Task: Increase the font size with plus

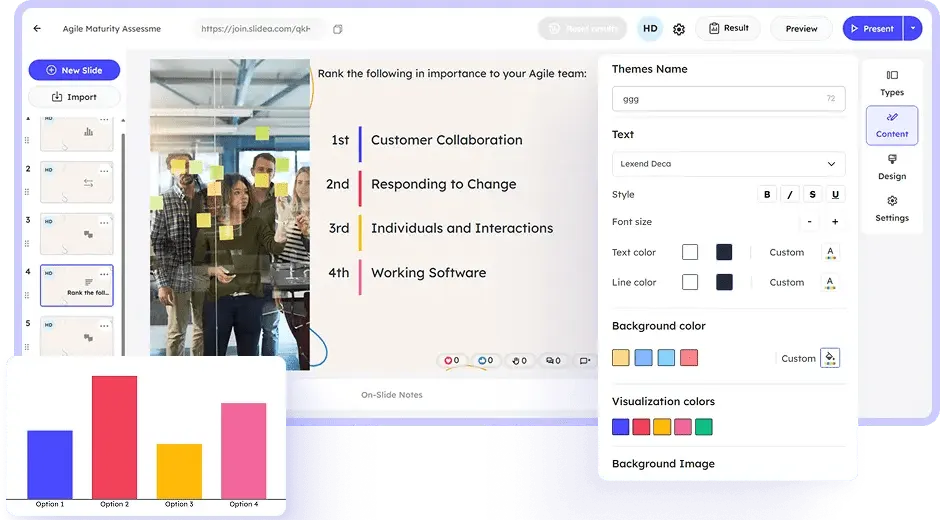Action: 835,222
